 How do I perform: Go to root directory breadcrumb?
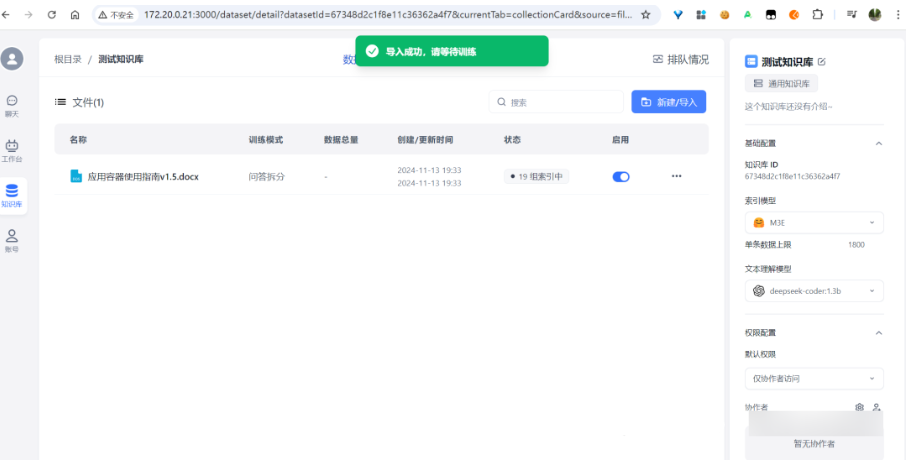click(68, 59)
